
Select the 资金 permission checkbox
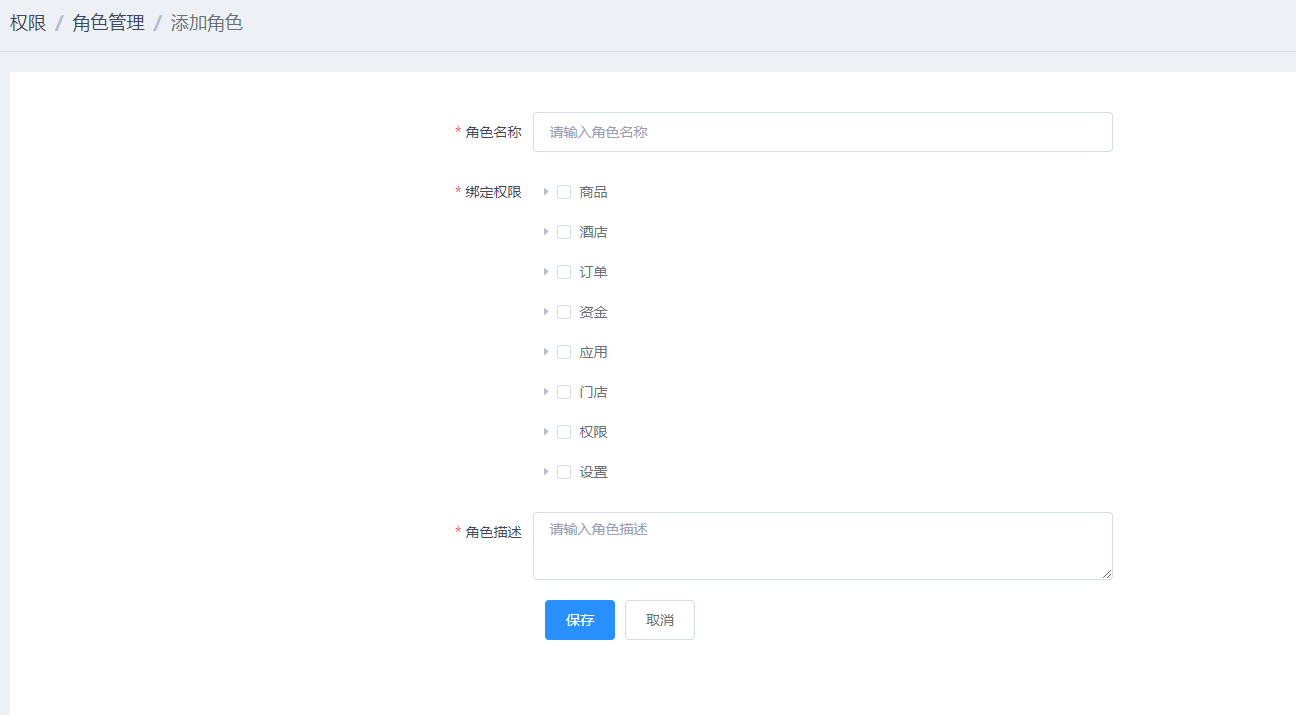tap(564, 312)
